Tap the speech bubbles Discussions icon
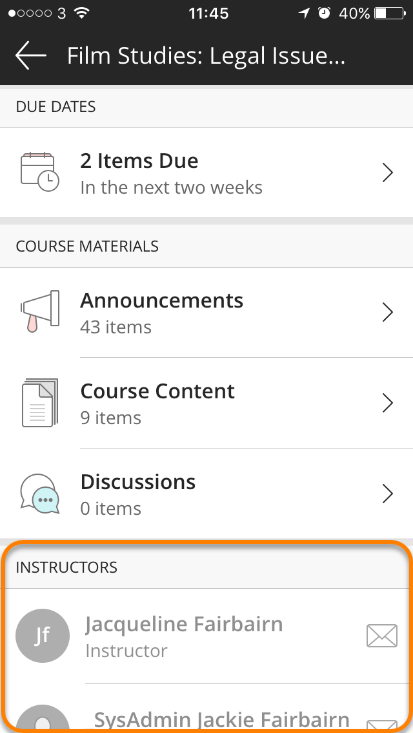This screenshot has height=733, width=413. click(40, 494)
